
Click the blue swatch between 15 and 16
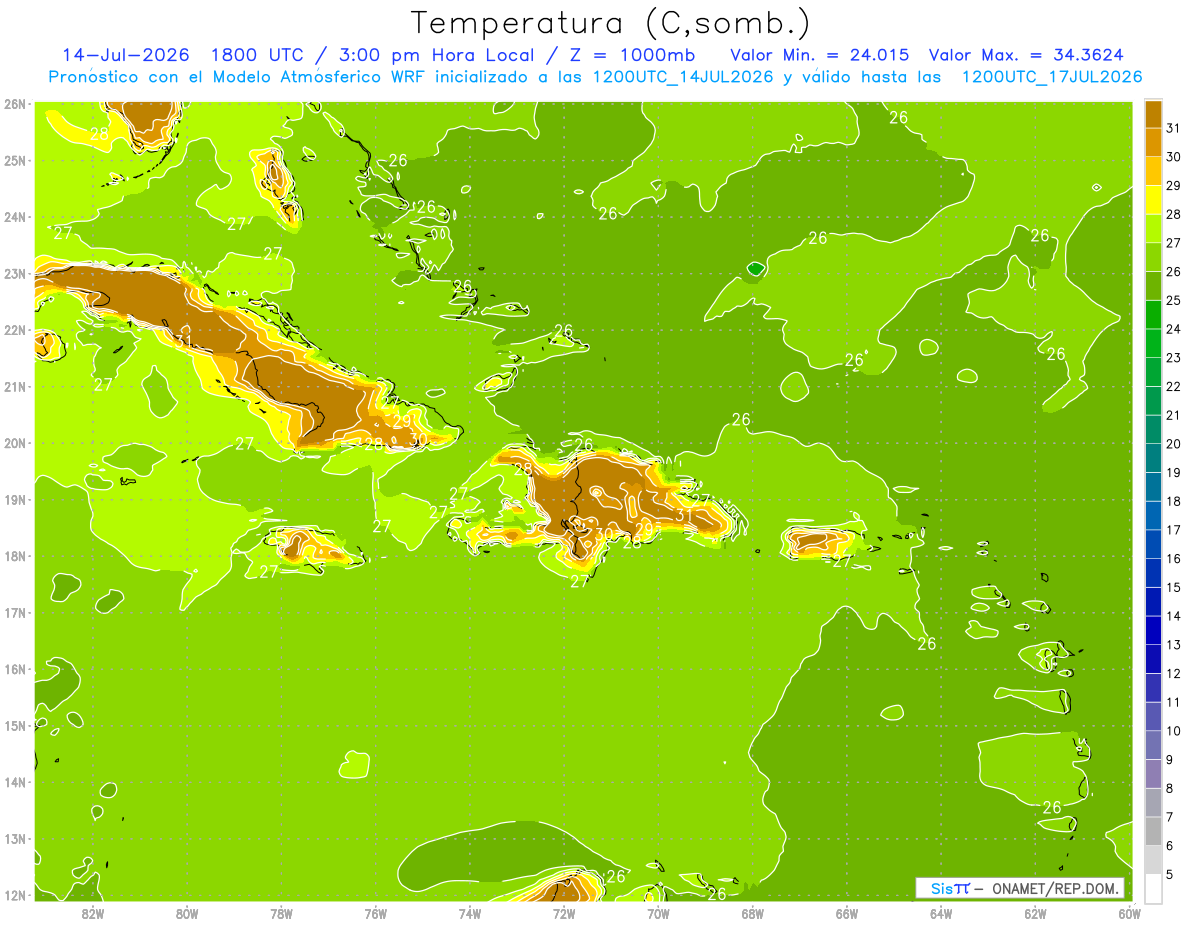click(x=1153, y=573)
